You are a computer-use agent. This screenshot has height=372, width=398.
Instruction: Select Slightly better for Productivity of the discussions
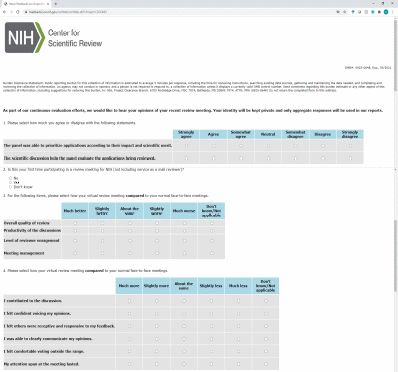tap(102, 230)
